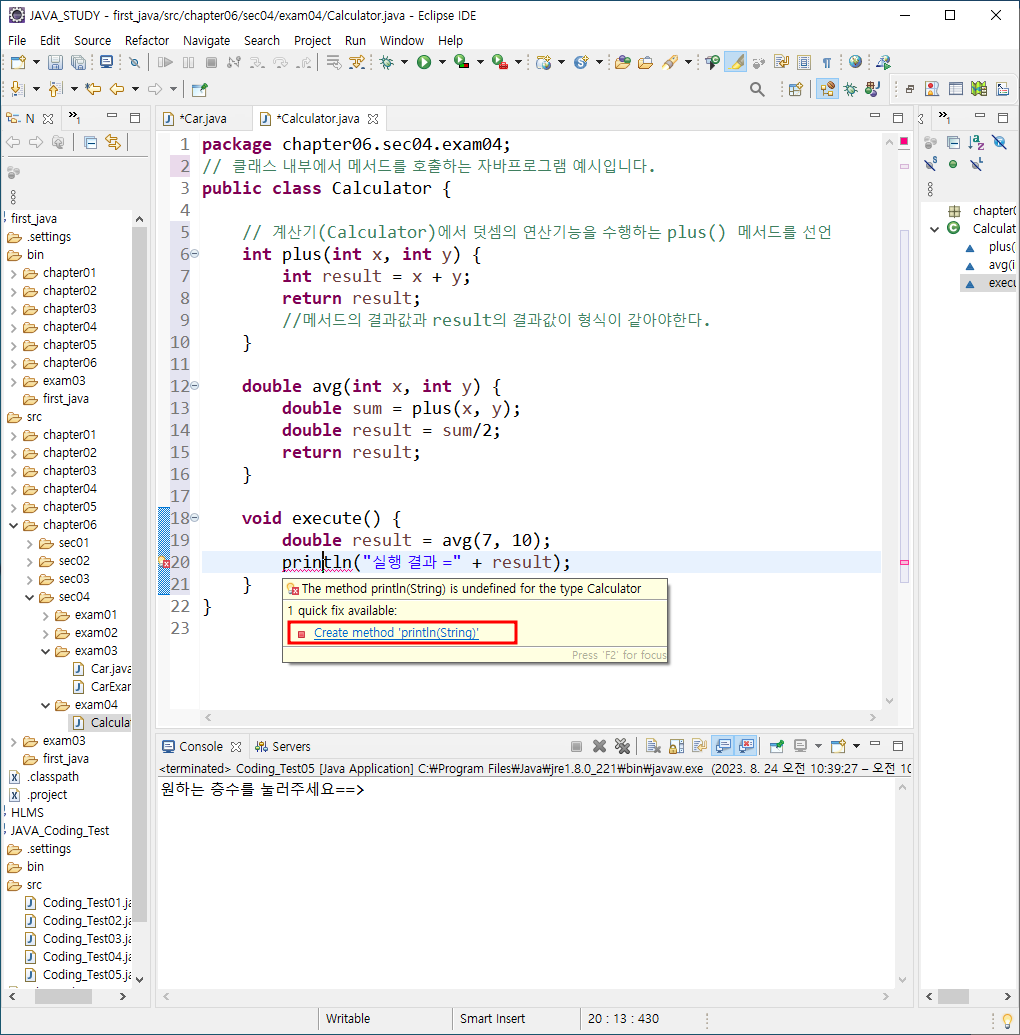Select Coding_Test03 file in tree
Image resolution: width=1020 pixels, height=1035 pixels.
pyautogui.click(x=79, y=939)
